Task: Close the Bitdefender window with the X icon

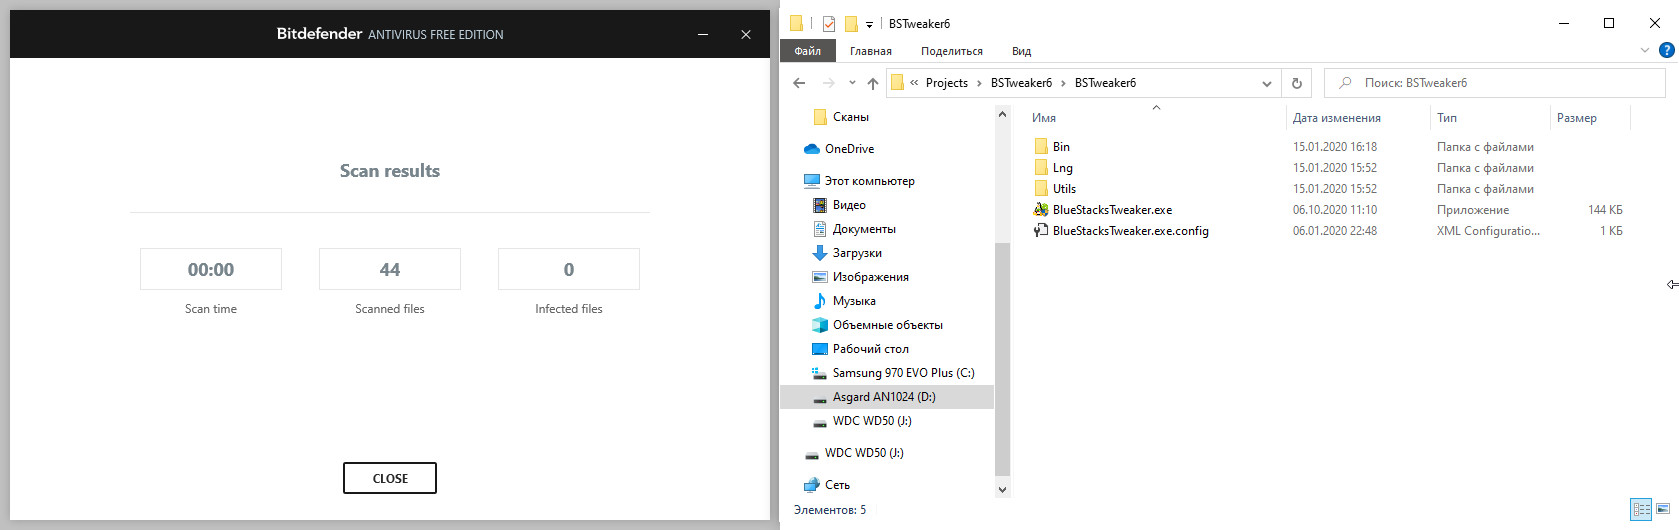Action: tap(746, 34)
